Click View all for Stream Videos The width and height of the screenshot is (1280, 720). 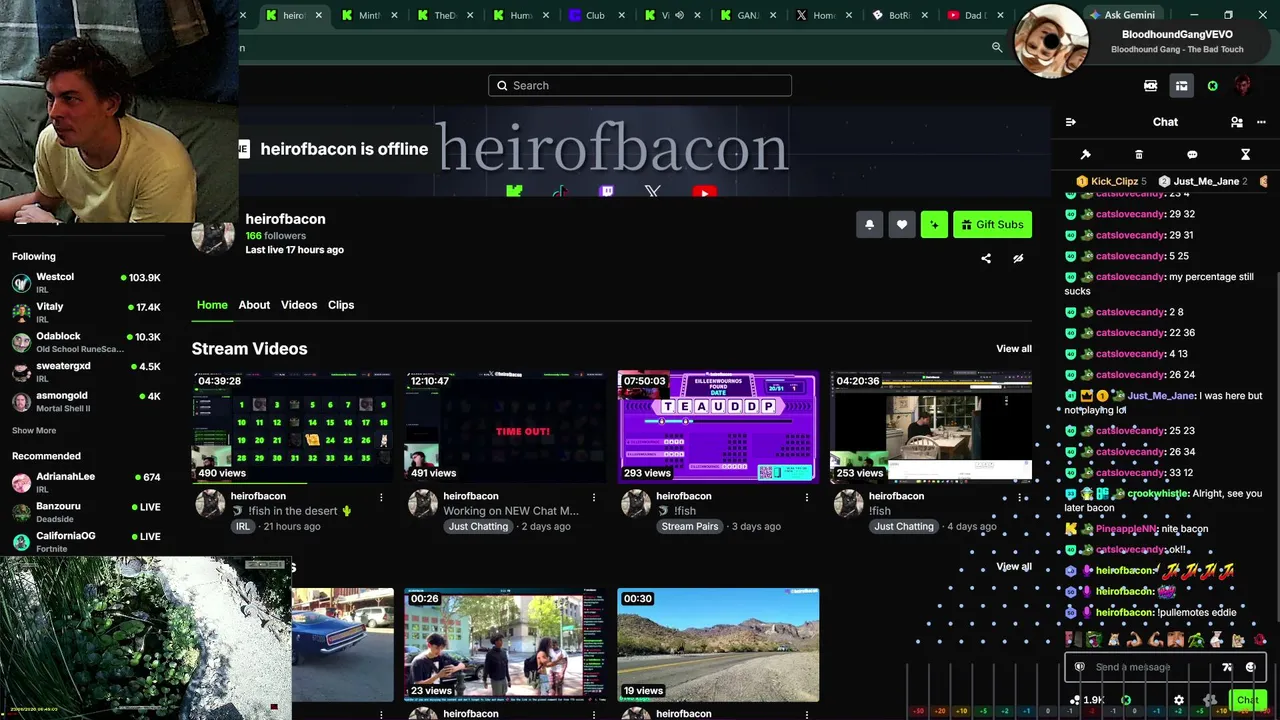(x=1014, y=349)
